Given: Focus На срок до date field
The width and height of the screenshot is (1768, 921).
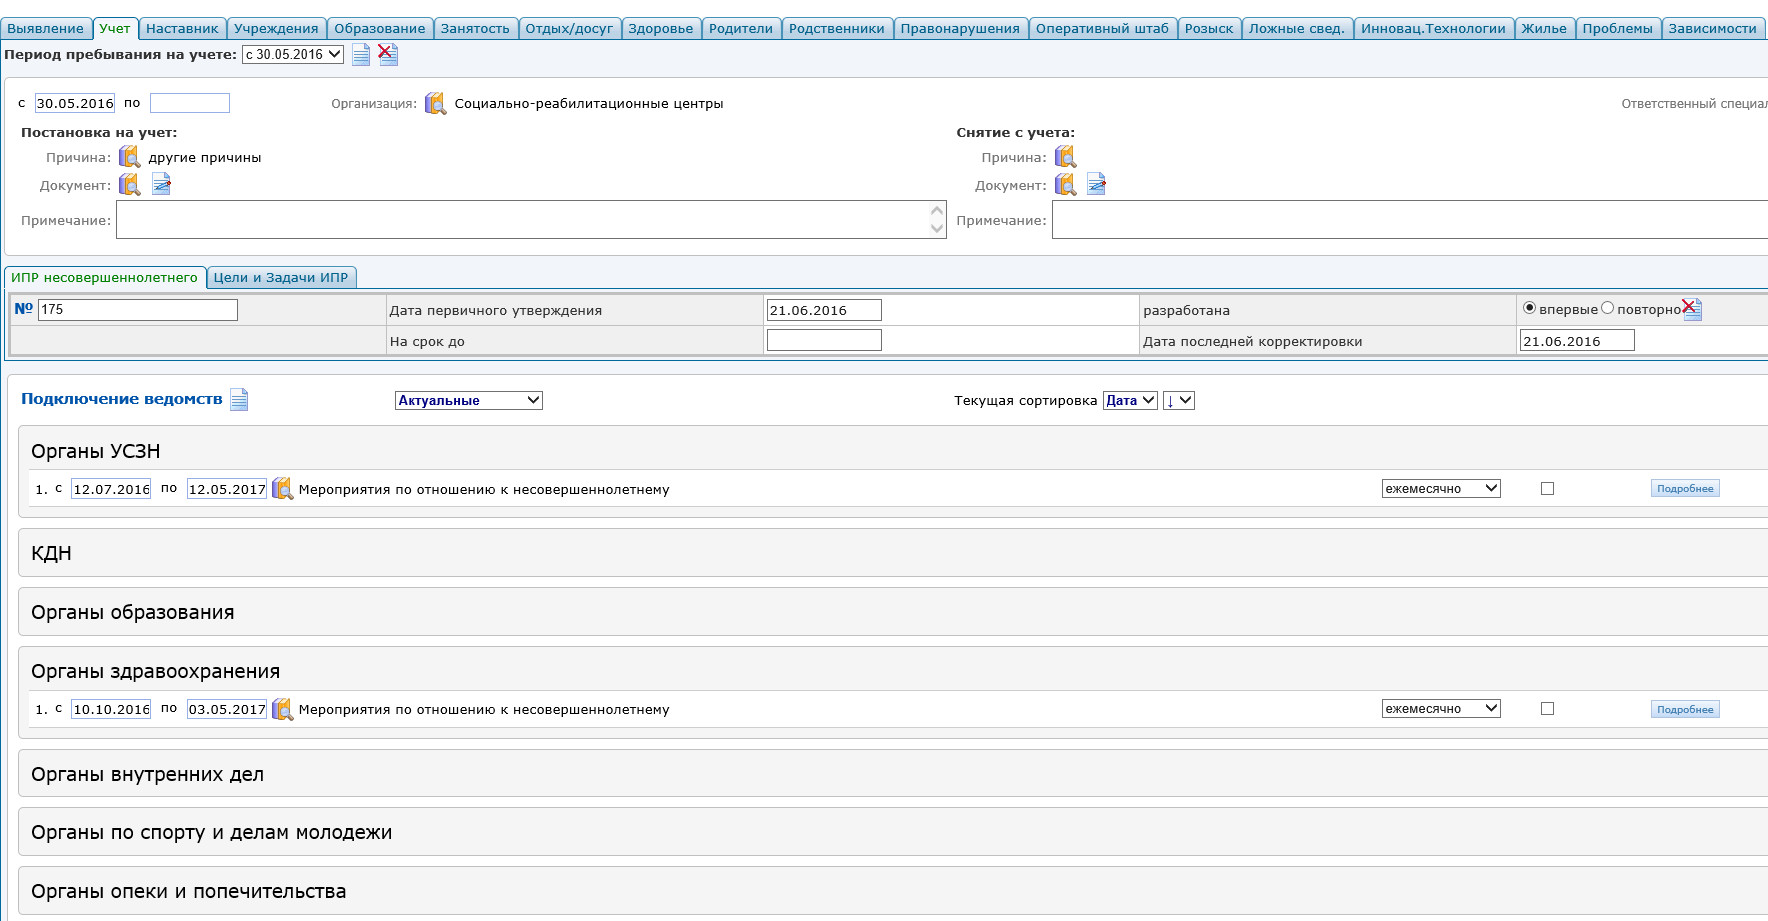Looking at the screenshot, I should point(824,340).
